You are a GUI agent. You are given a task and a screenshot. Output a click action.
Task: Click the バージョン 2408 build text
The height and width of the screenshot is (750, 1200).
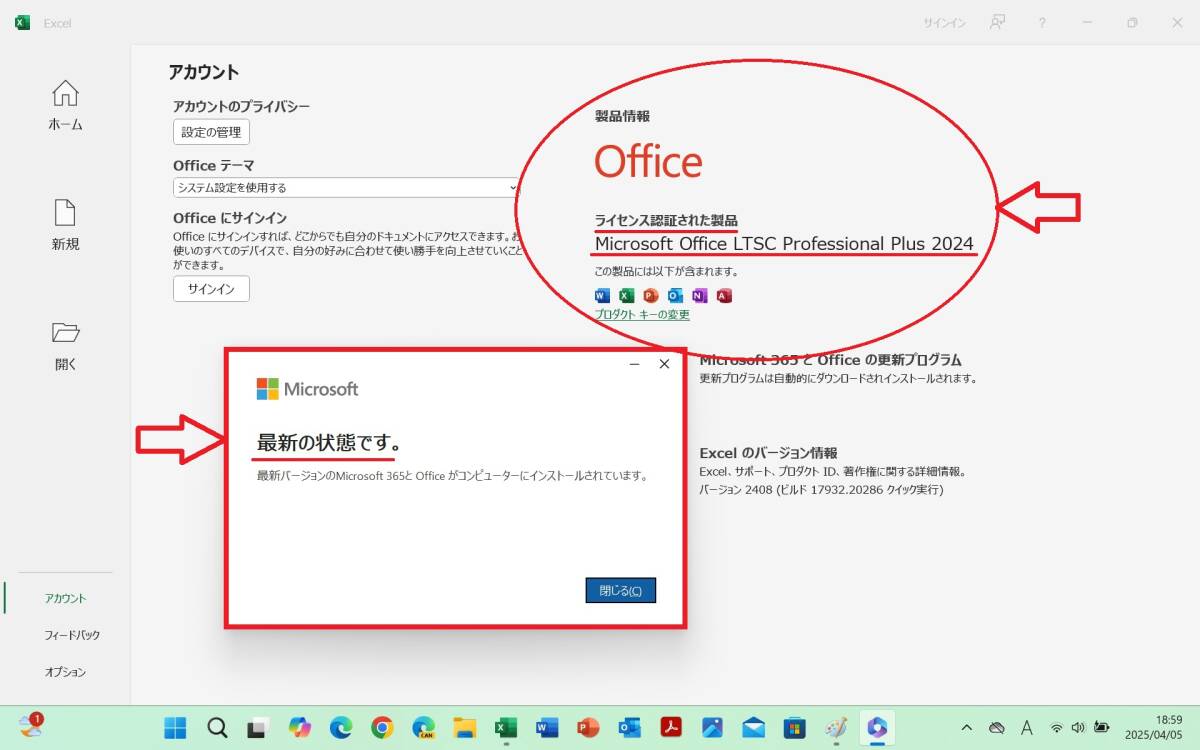click(x=821, y=490)
